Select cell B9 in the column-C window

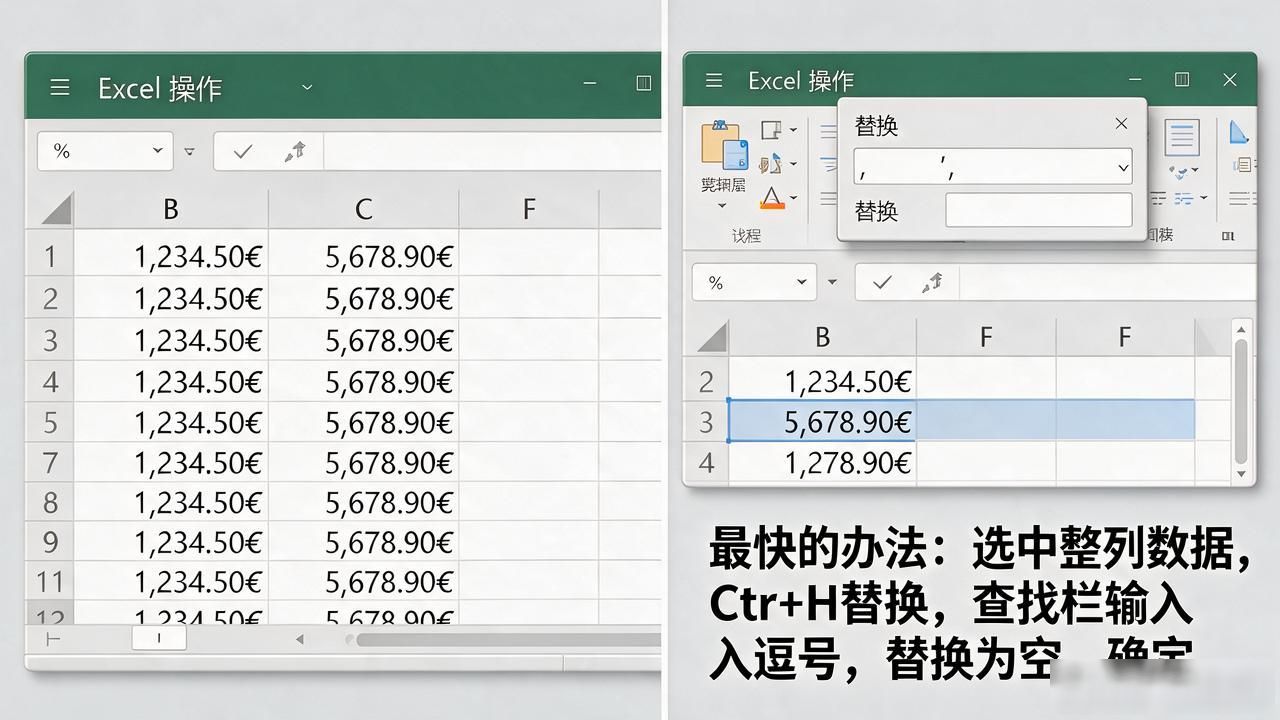point(171,542)
